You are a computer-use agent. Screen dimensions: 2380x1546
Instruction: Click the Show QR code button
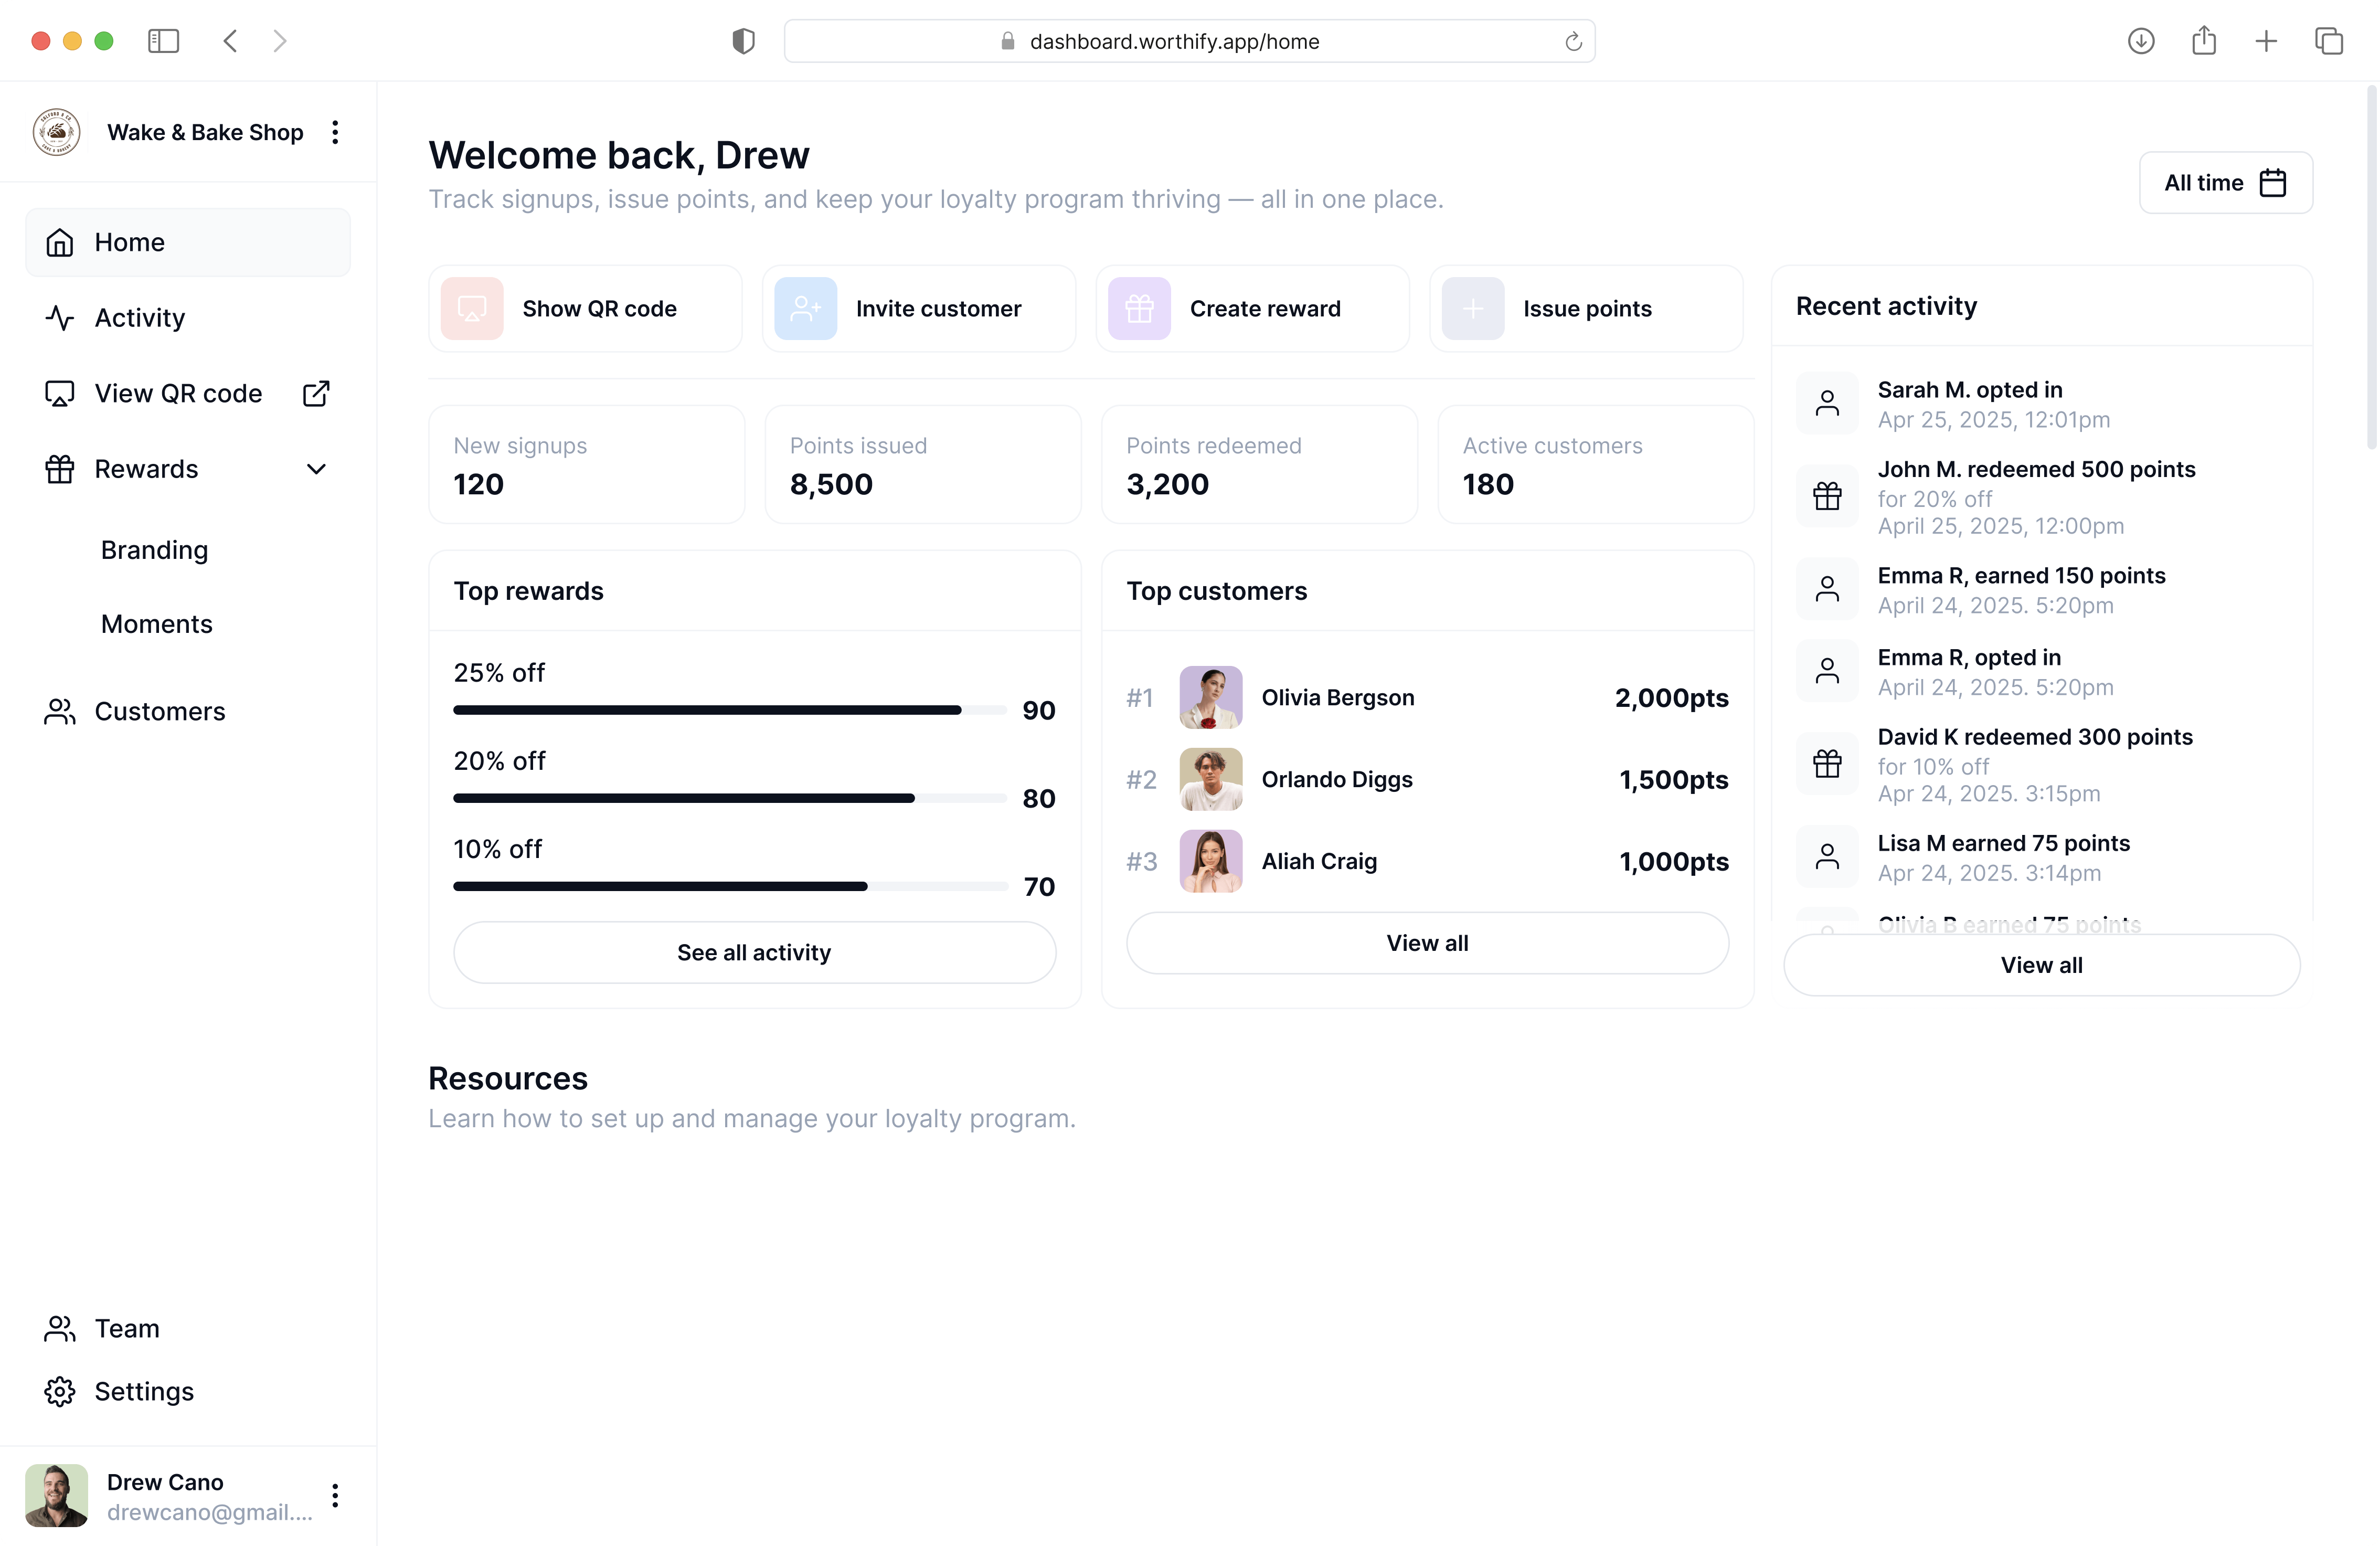click(x=586, y=308)
